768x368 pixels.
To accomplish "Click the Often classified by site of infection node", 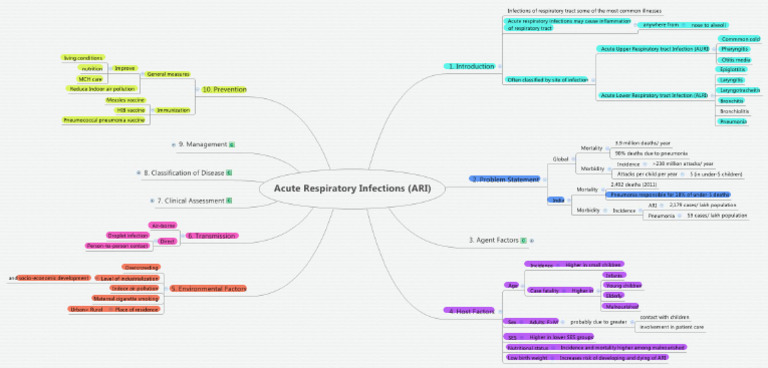I will click(547, 79).
